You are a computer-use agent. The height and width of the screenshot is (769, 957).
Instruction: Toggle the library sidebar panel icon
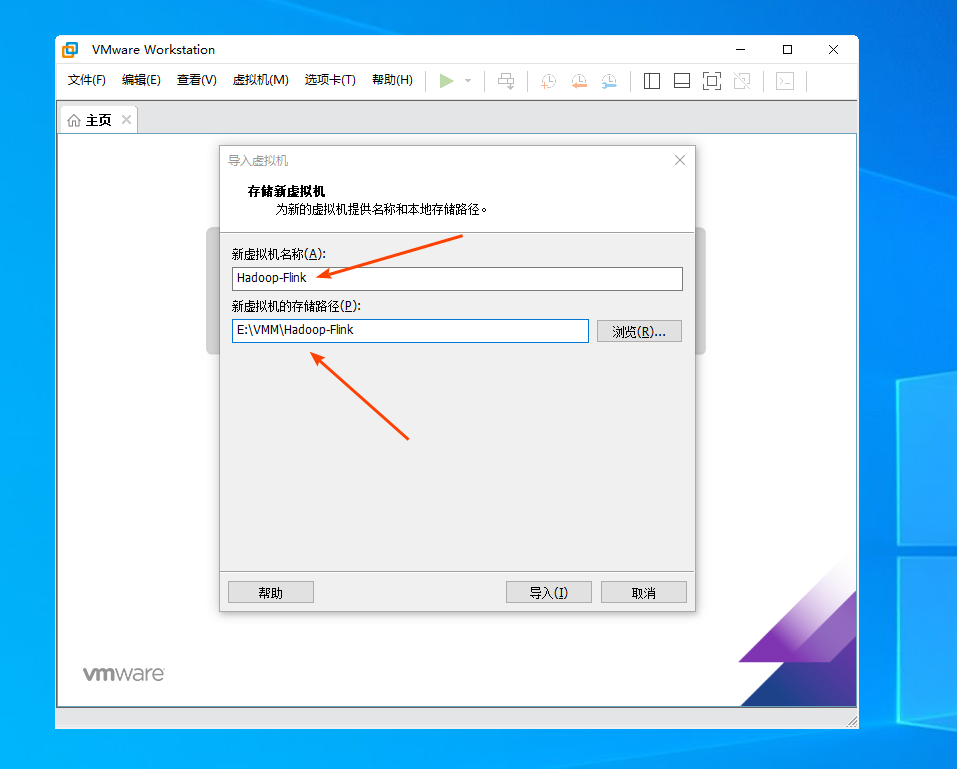(x=652, y=81)
